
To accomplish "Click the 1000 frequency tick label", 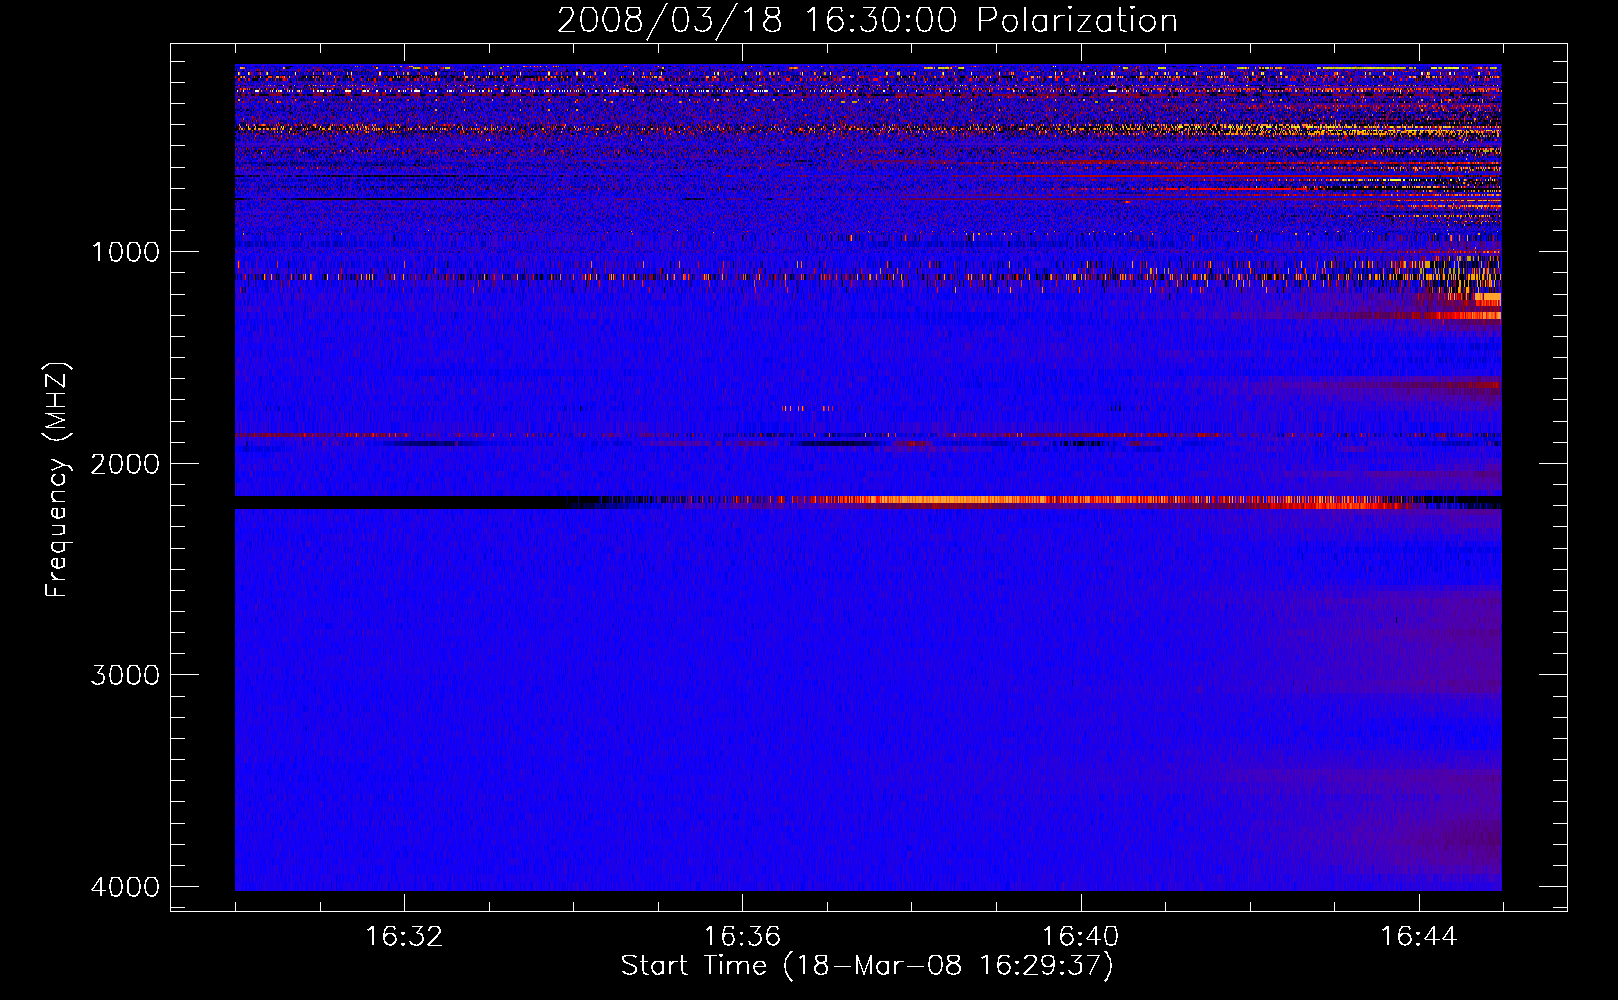I will [x=125, y=252].
